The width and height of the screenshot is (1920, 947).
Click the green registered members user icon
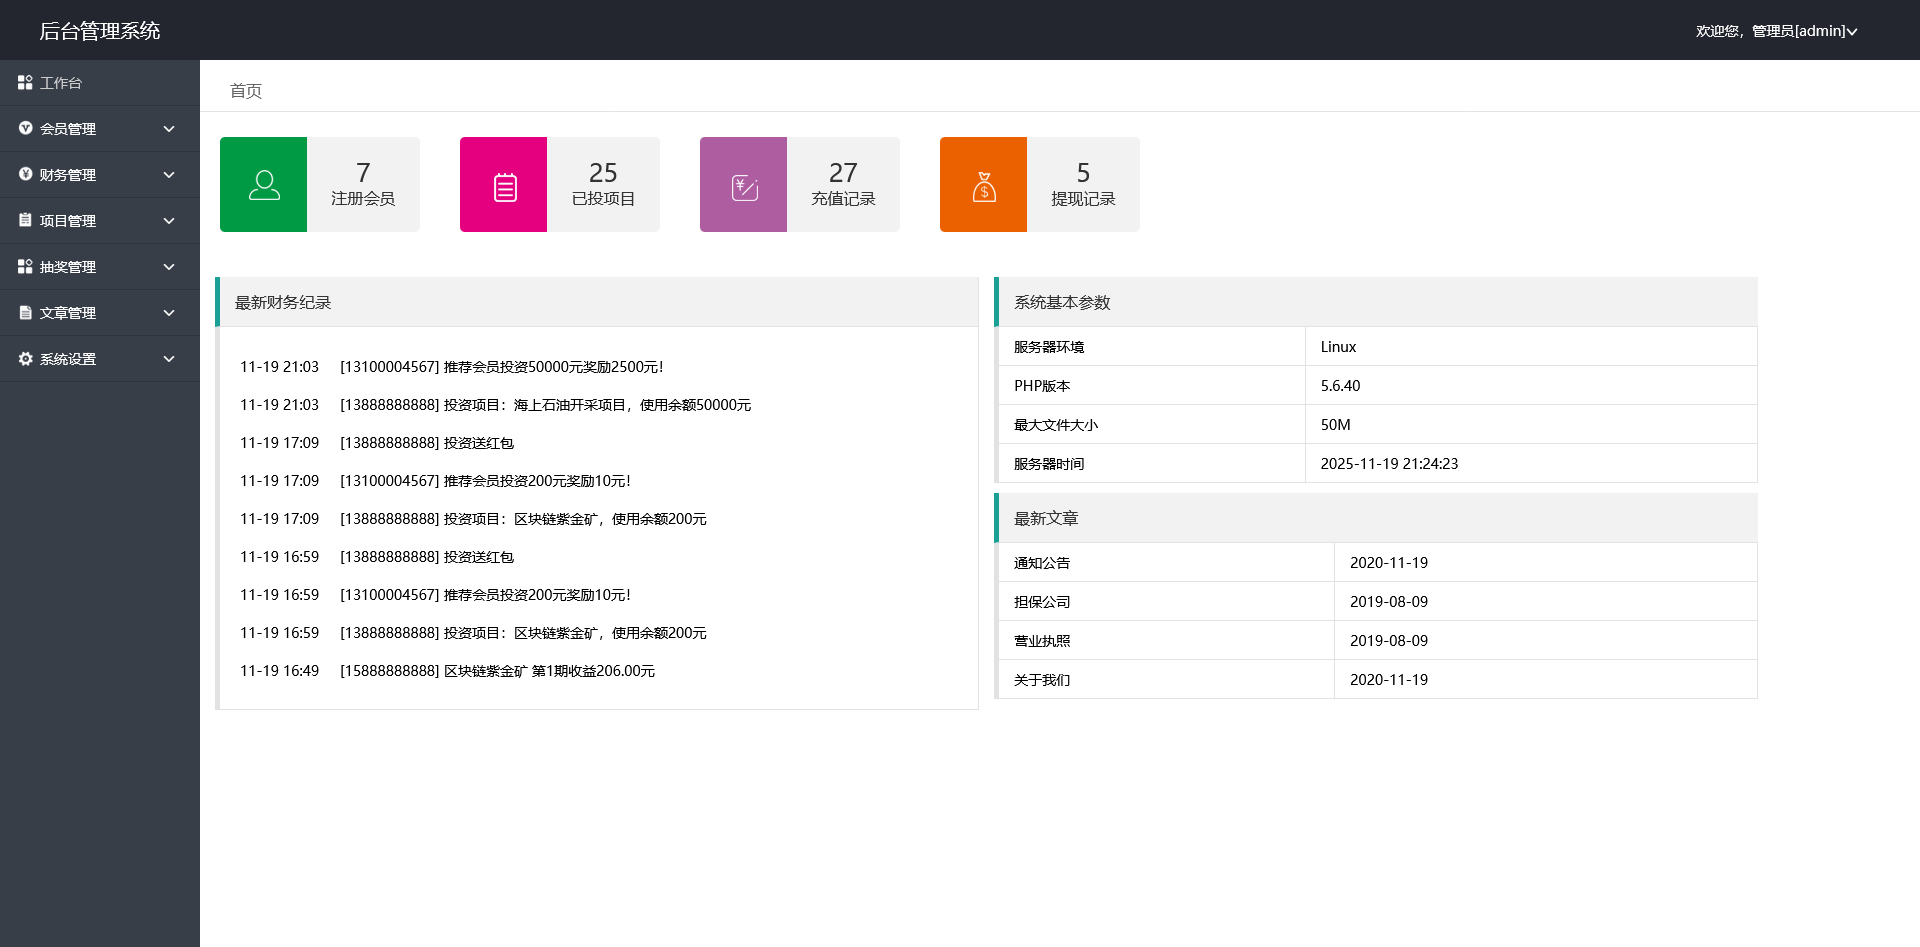click(x=264, y=185)
